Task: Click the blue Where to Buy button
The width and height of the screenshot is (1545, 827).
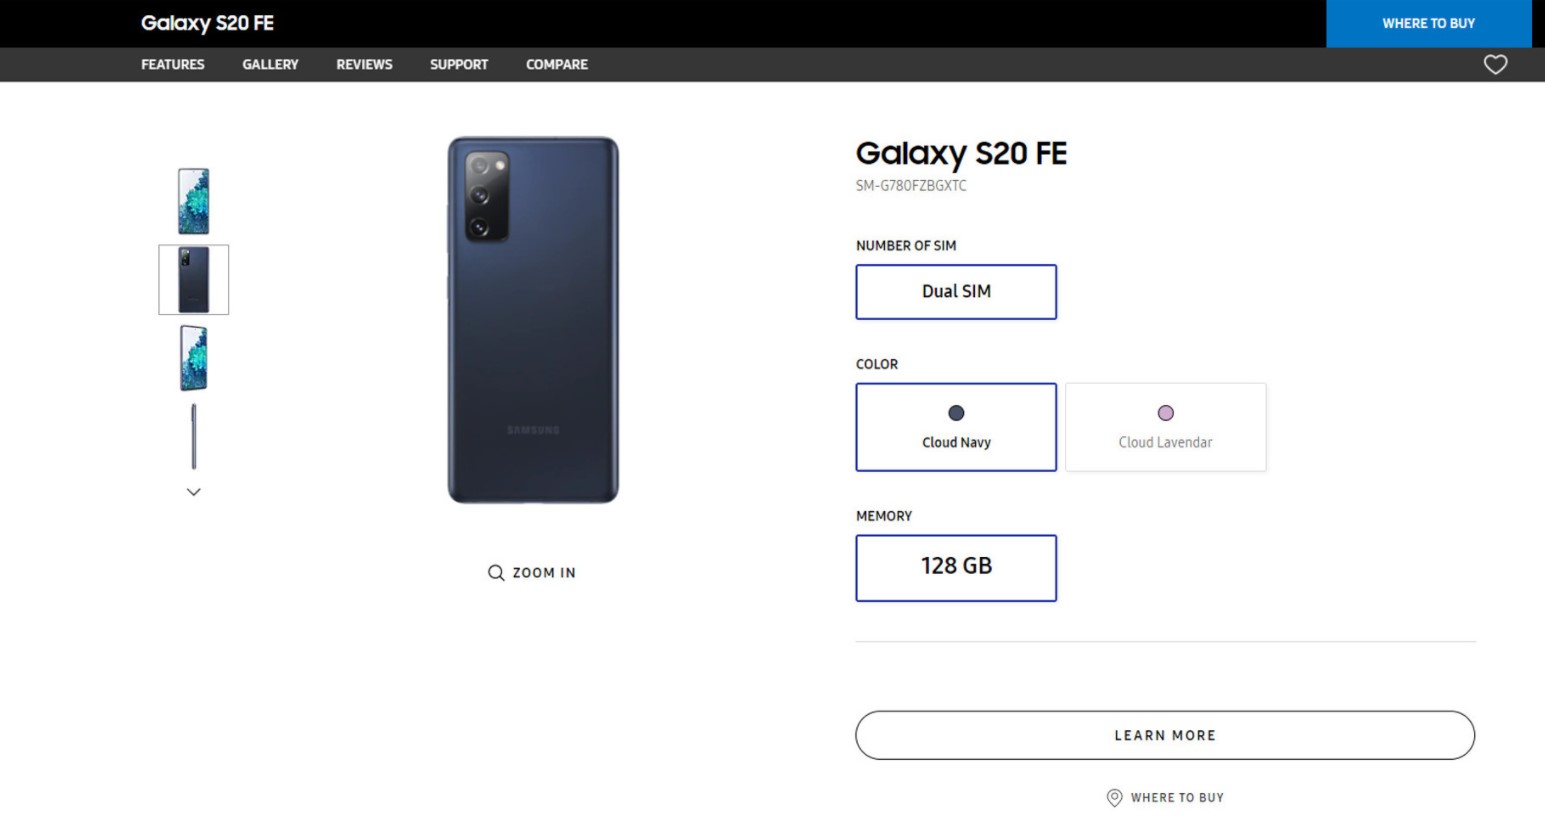Action: point(1428,24)
